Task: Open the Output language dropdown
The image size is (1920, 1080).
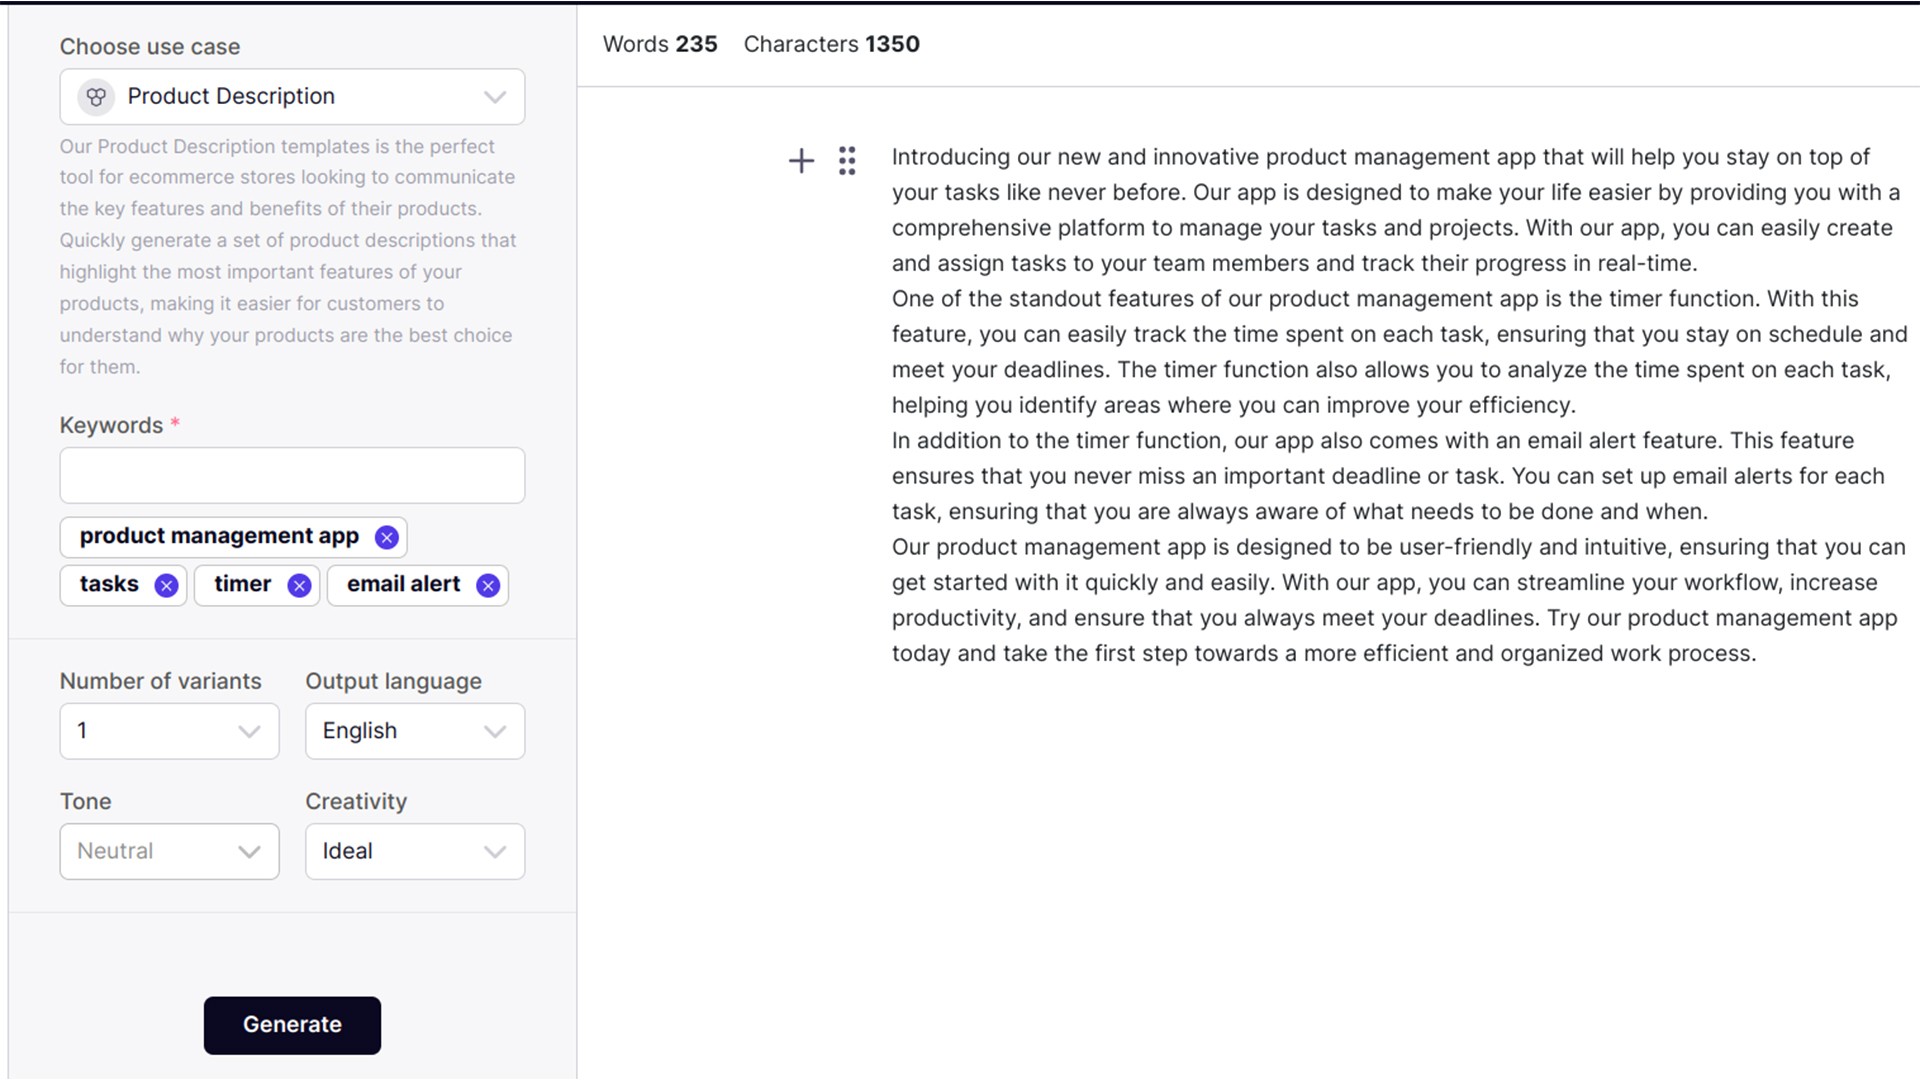Action: pos(414,731)
